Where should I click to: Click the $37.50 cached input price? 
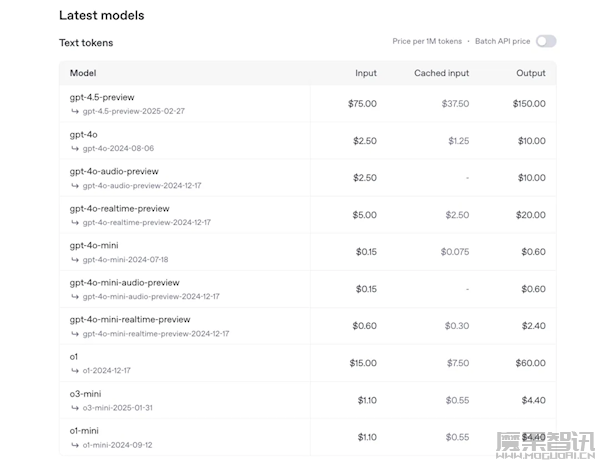click(455, 104)
